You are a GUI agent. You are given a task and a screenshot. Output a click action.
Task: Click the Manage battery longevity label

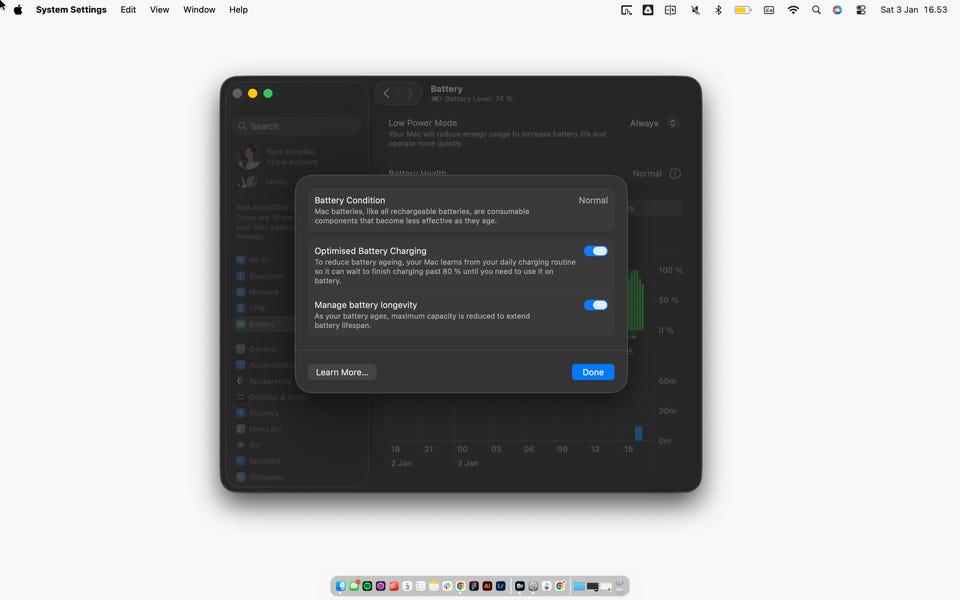[366, 305]
